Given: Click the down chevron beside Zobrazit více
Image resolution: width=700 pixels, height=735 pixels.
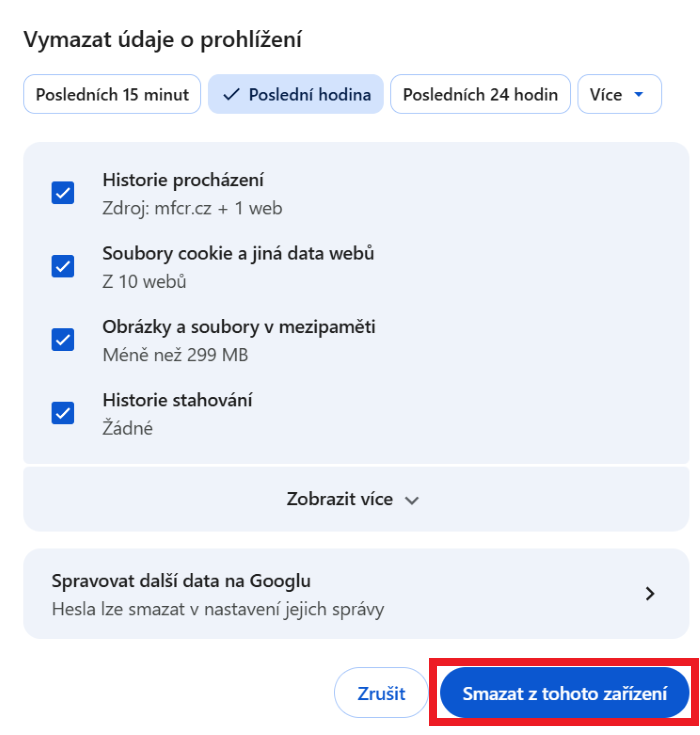Looking at the screenshot, I should click(411, 500).
